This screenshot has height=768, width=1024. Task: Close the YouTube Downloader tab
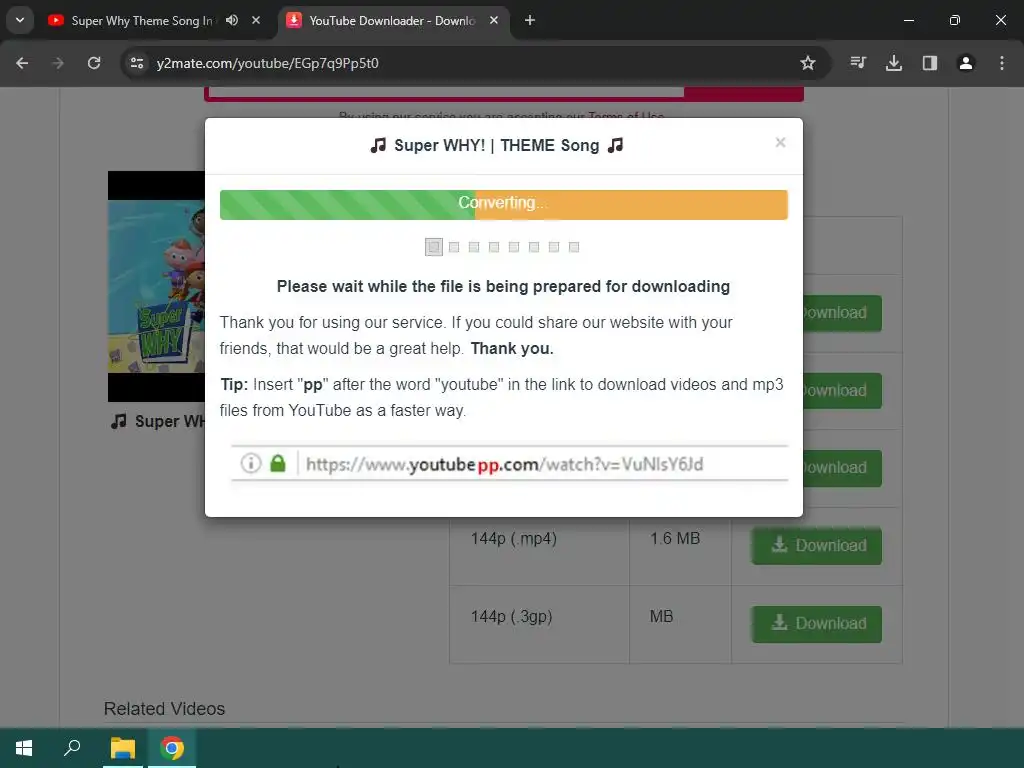494,20
